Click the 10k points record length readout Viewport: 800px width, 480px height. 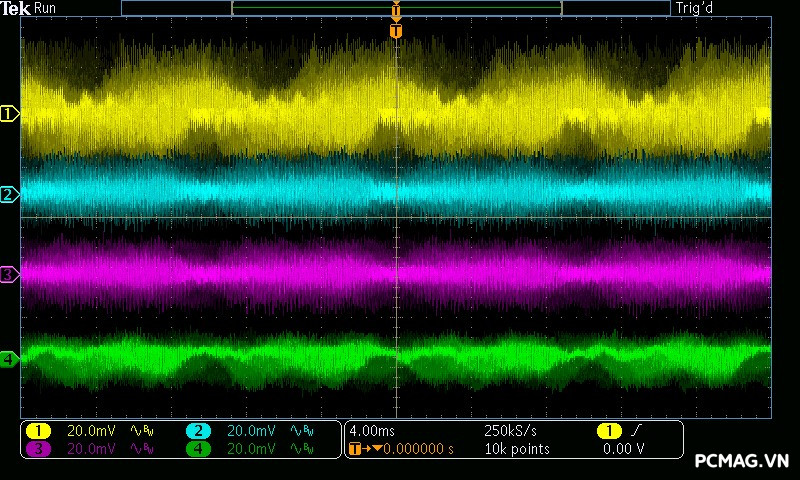516,449
